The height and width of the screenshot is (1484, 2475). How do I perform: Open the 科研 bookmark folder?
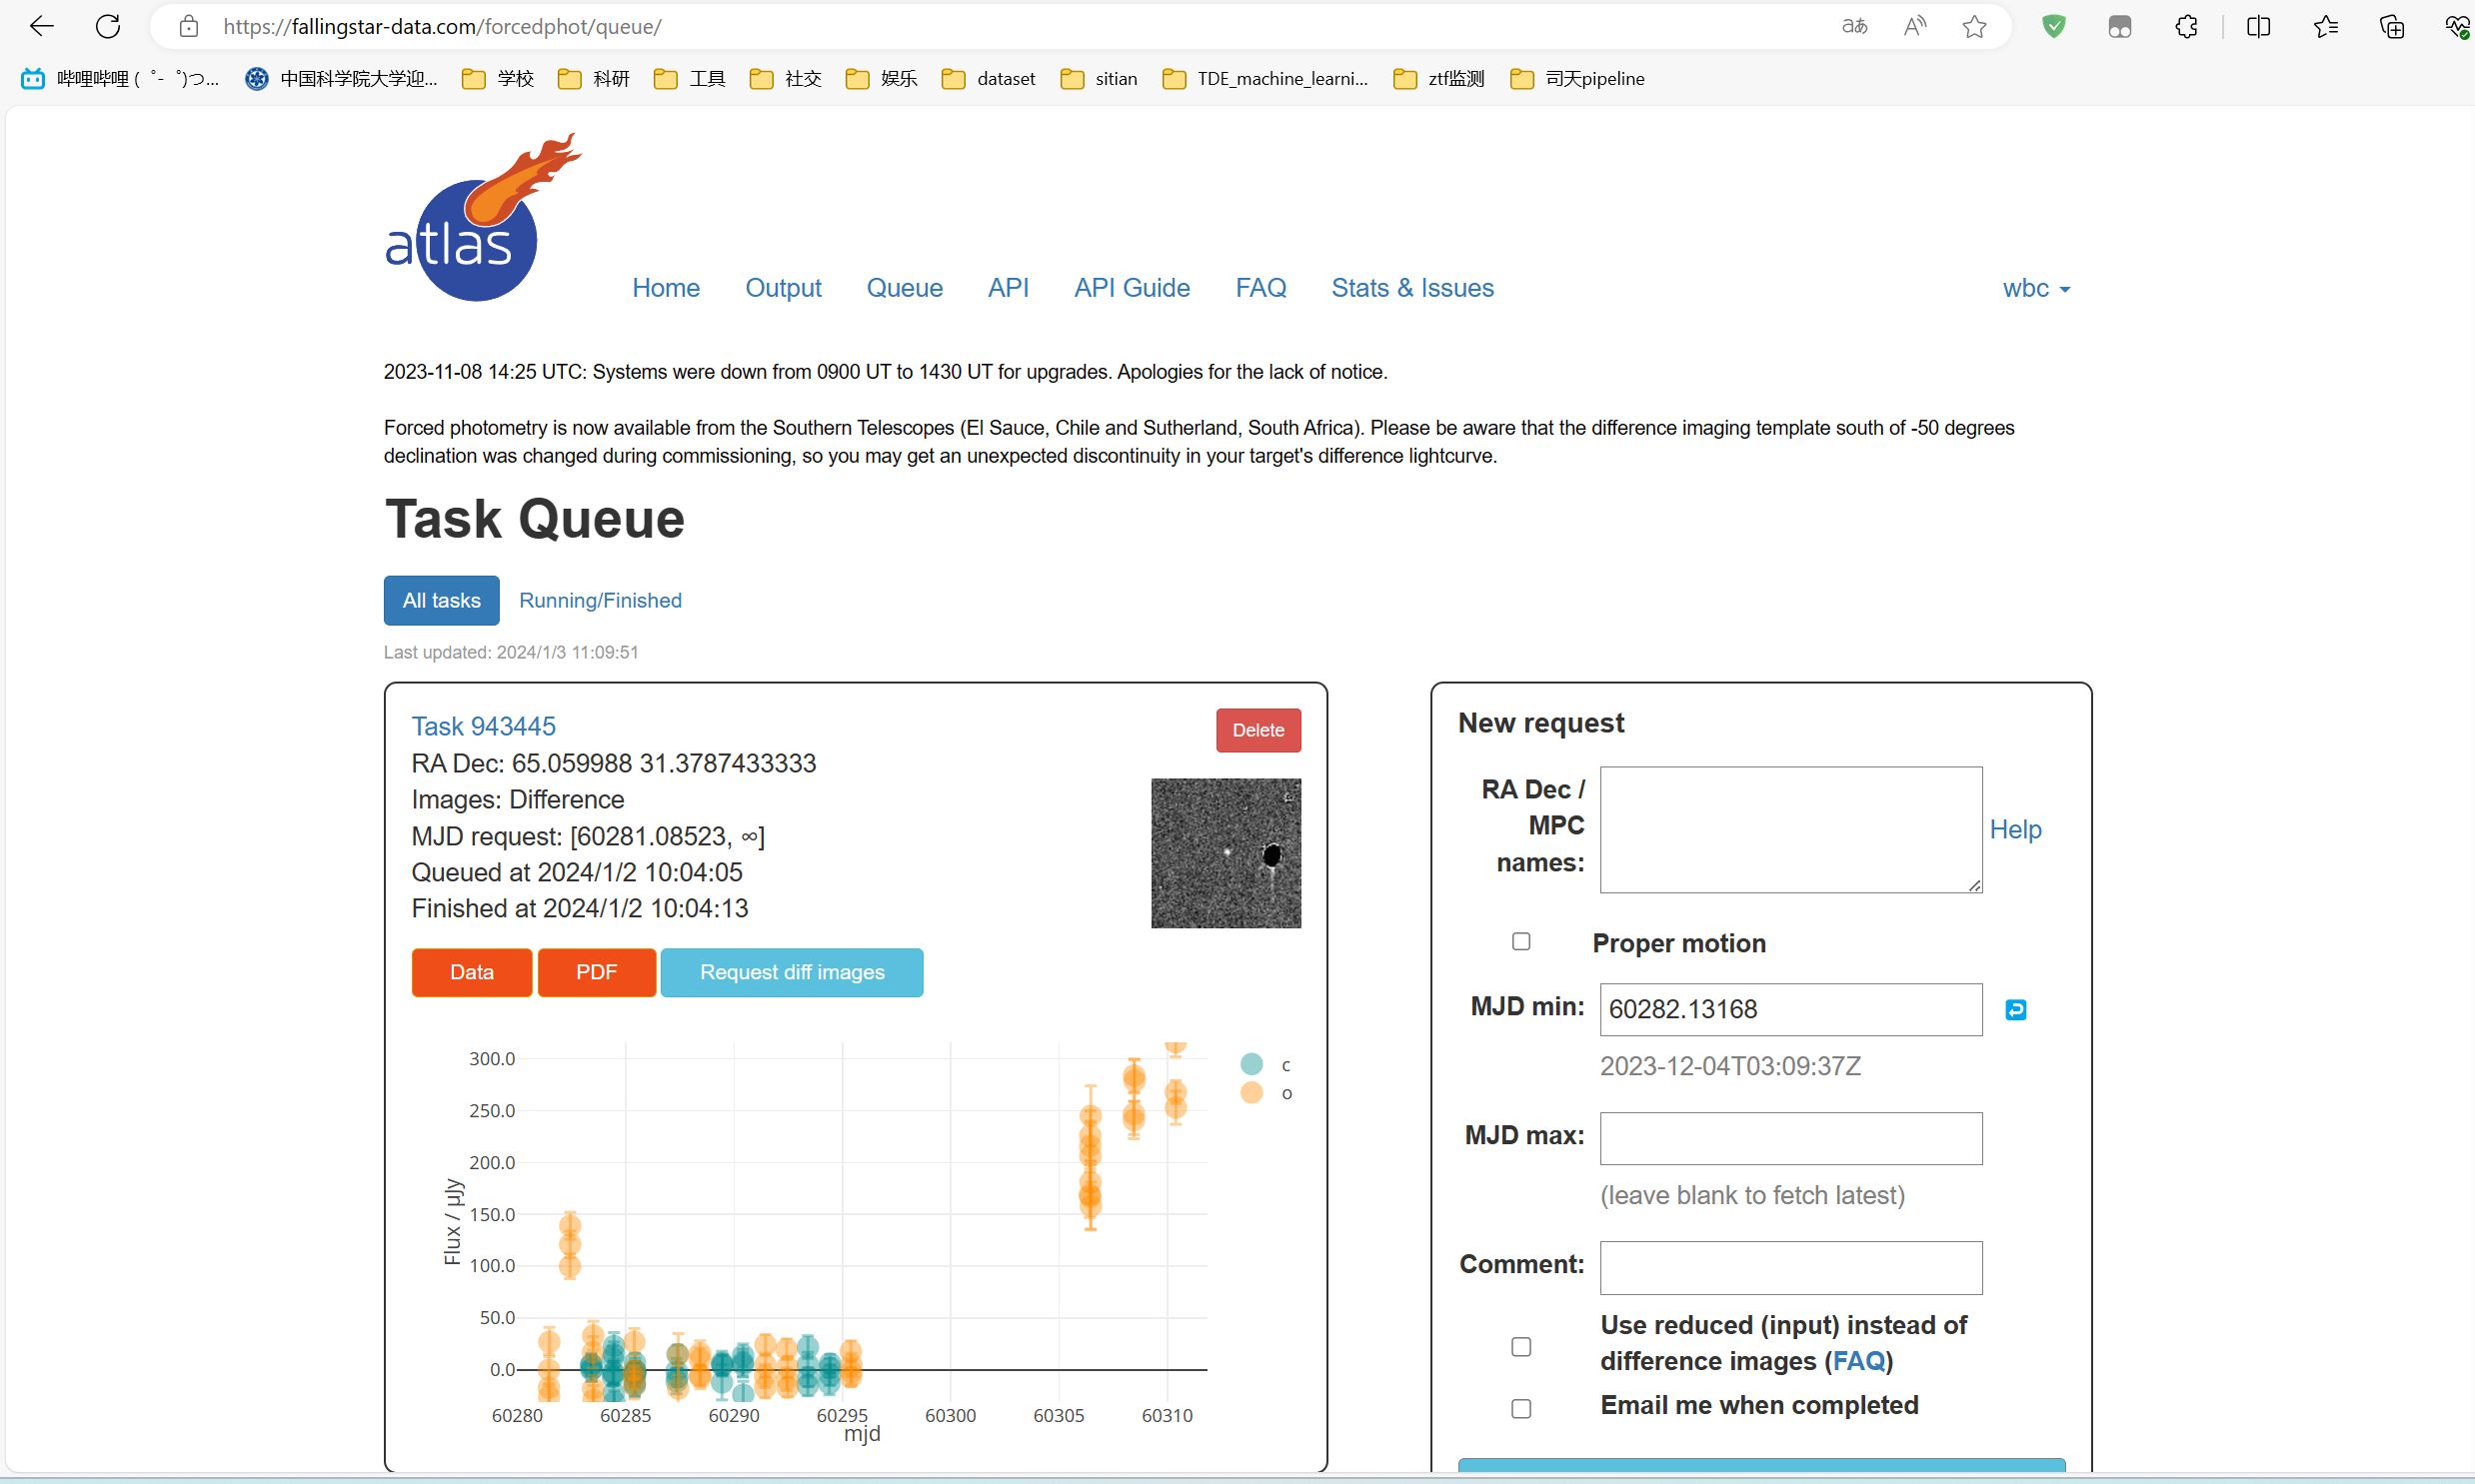point(594,78)
